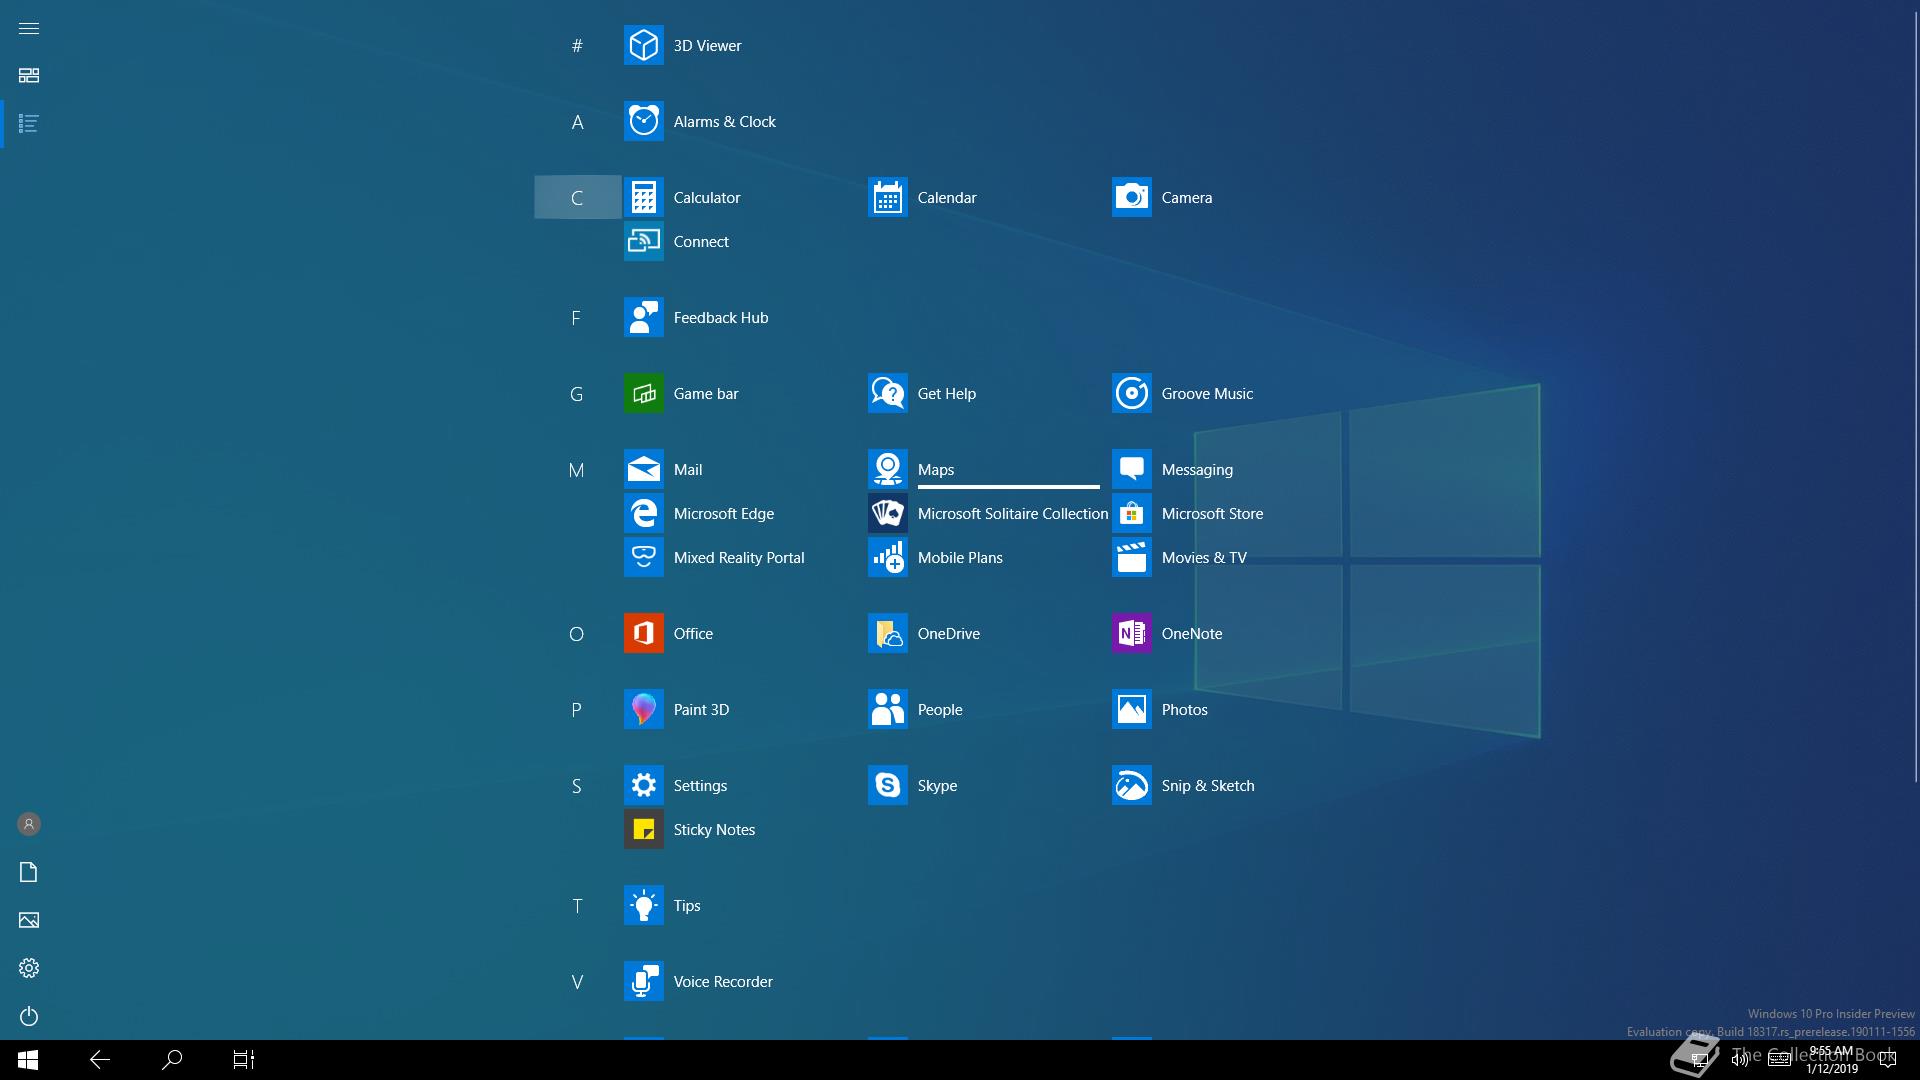Select the All apps list view
Image resolution: width=1920 pixels, height=1080 pixels.
pyautogui.click(x=29, y=124)
